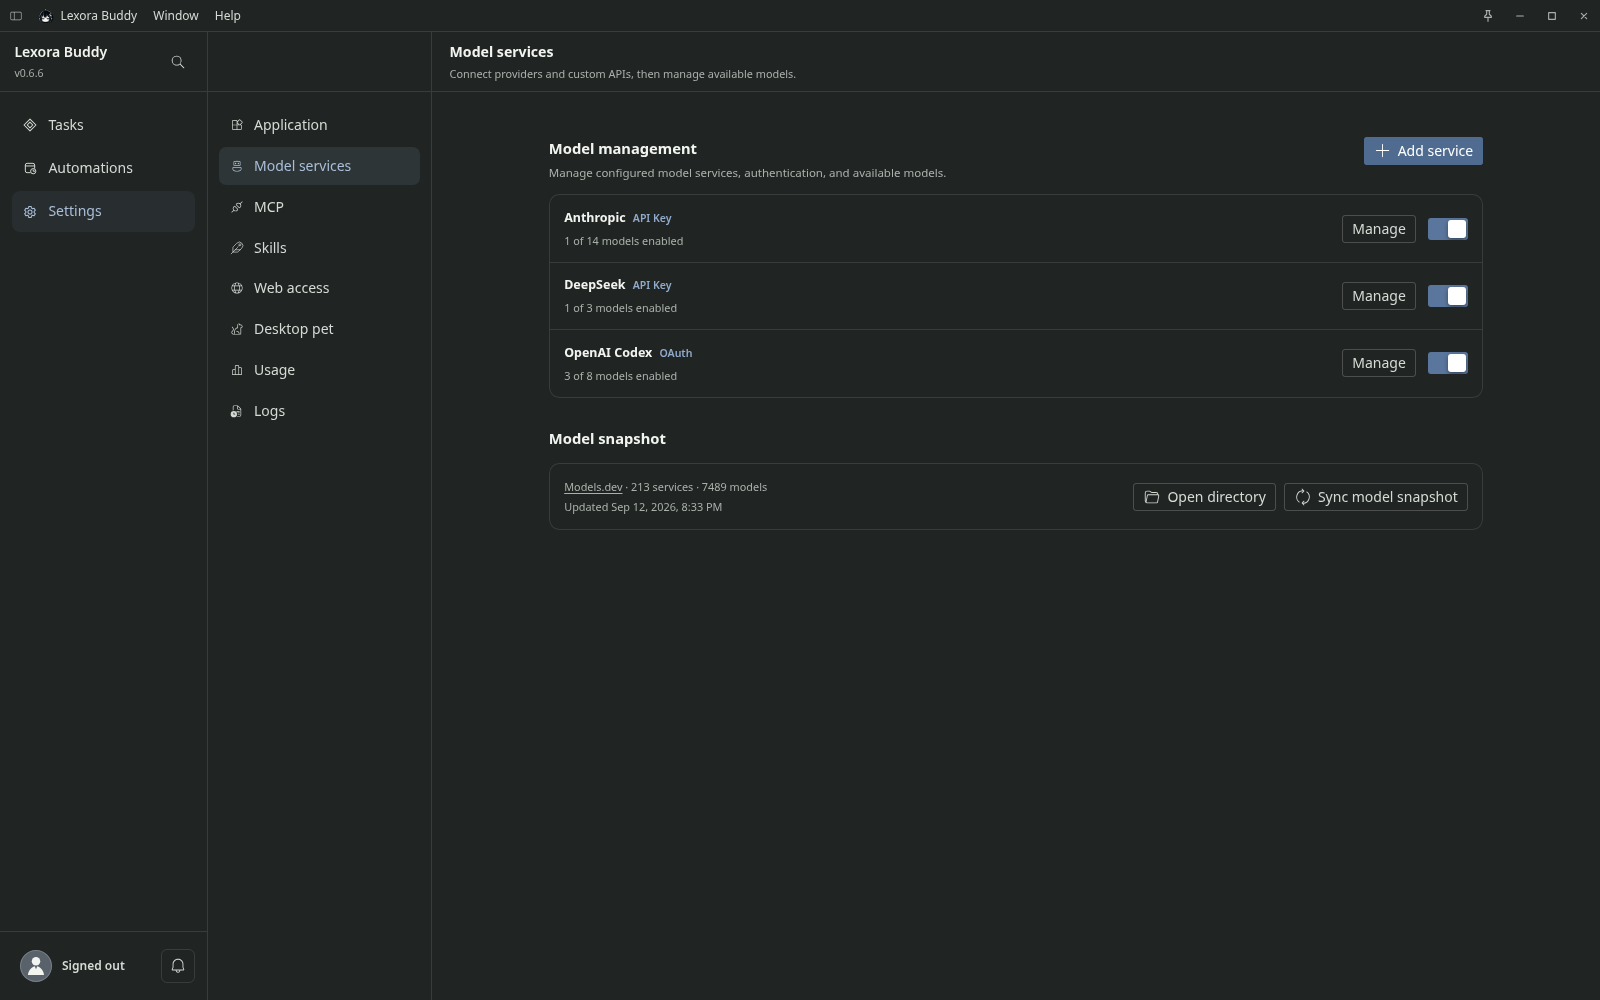Open the Help menu

coord(228,16)
